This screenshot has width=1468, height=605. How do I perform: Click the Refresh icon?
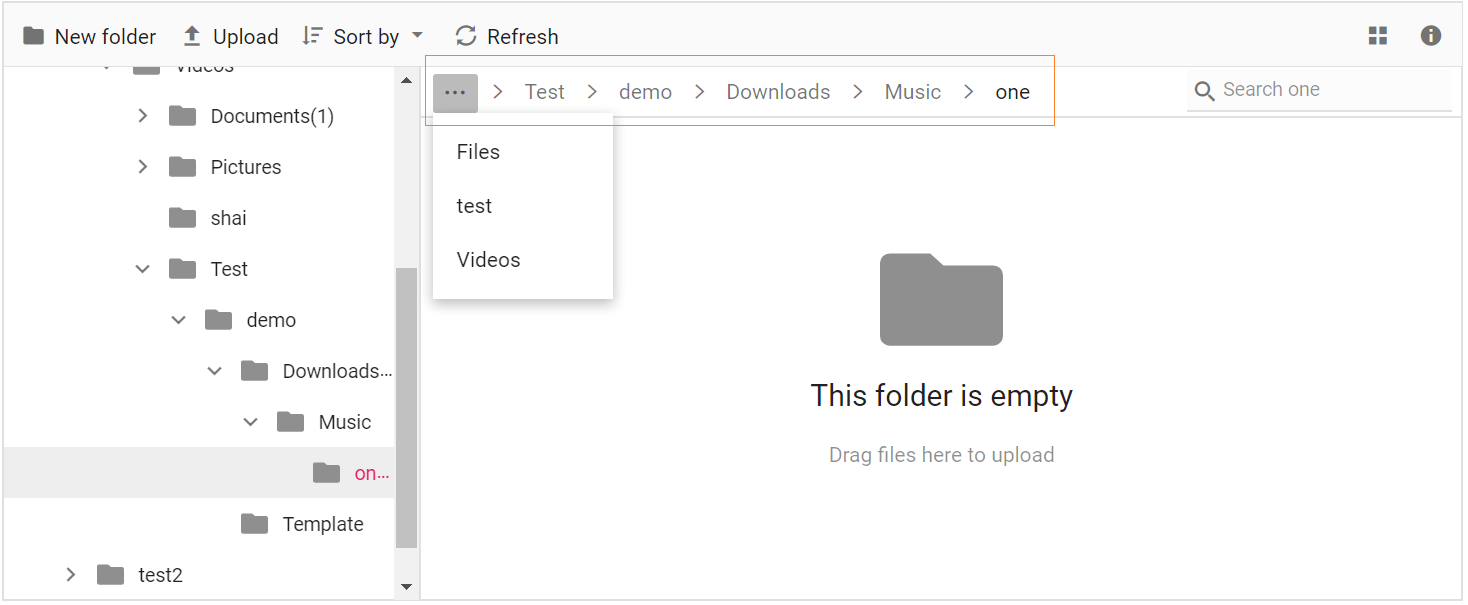click(x=465, y=36)
